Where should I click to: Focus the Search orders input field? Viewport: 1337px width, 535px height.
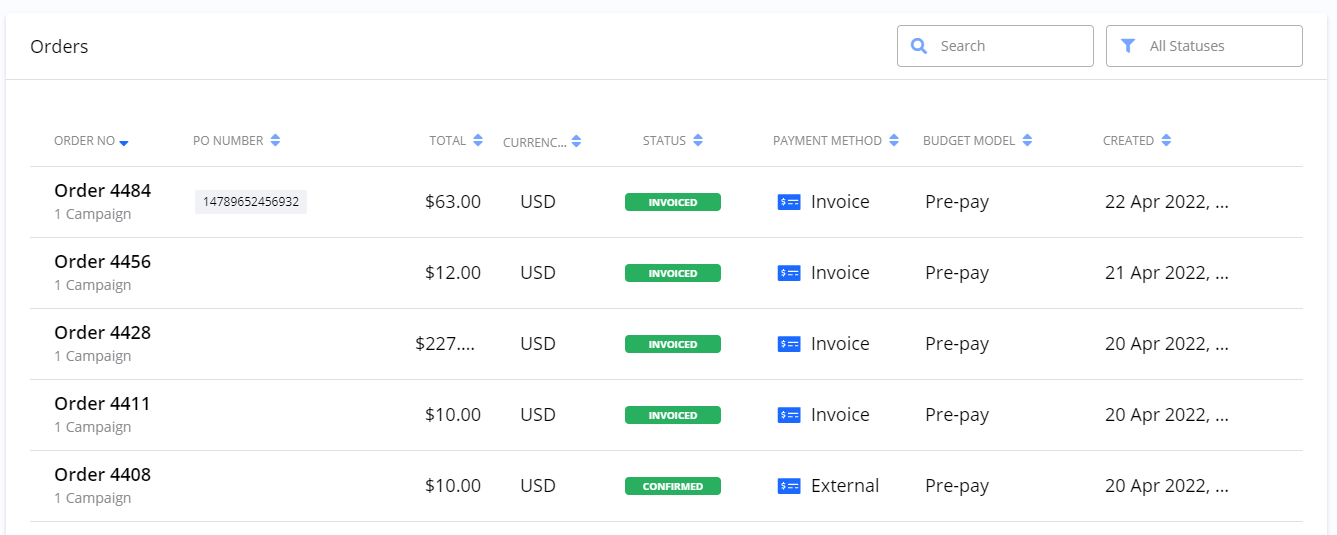pyautogui.click(x=1010, y=46)
